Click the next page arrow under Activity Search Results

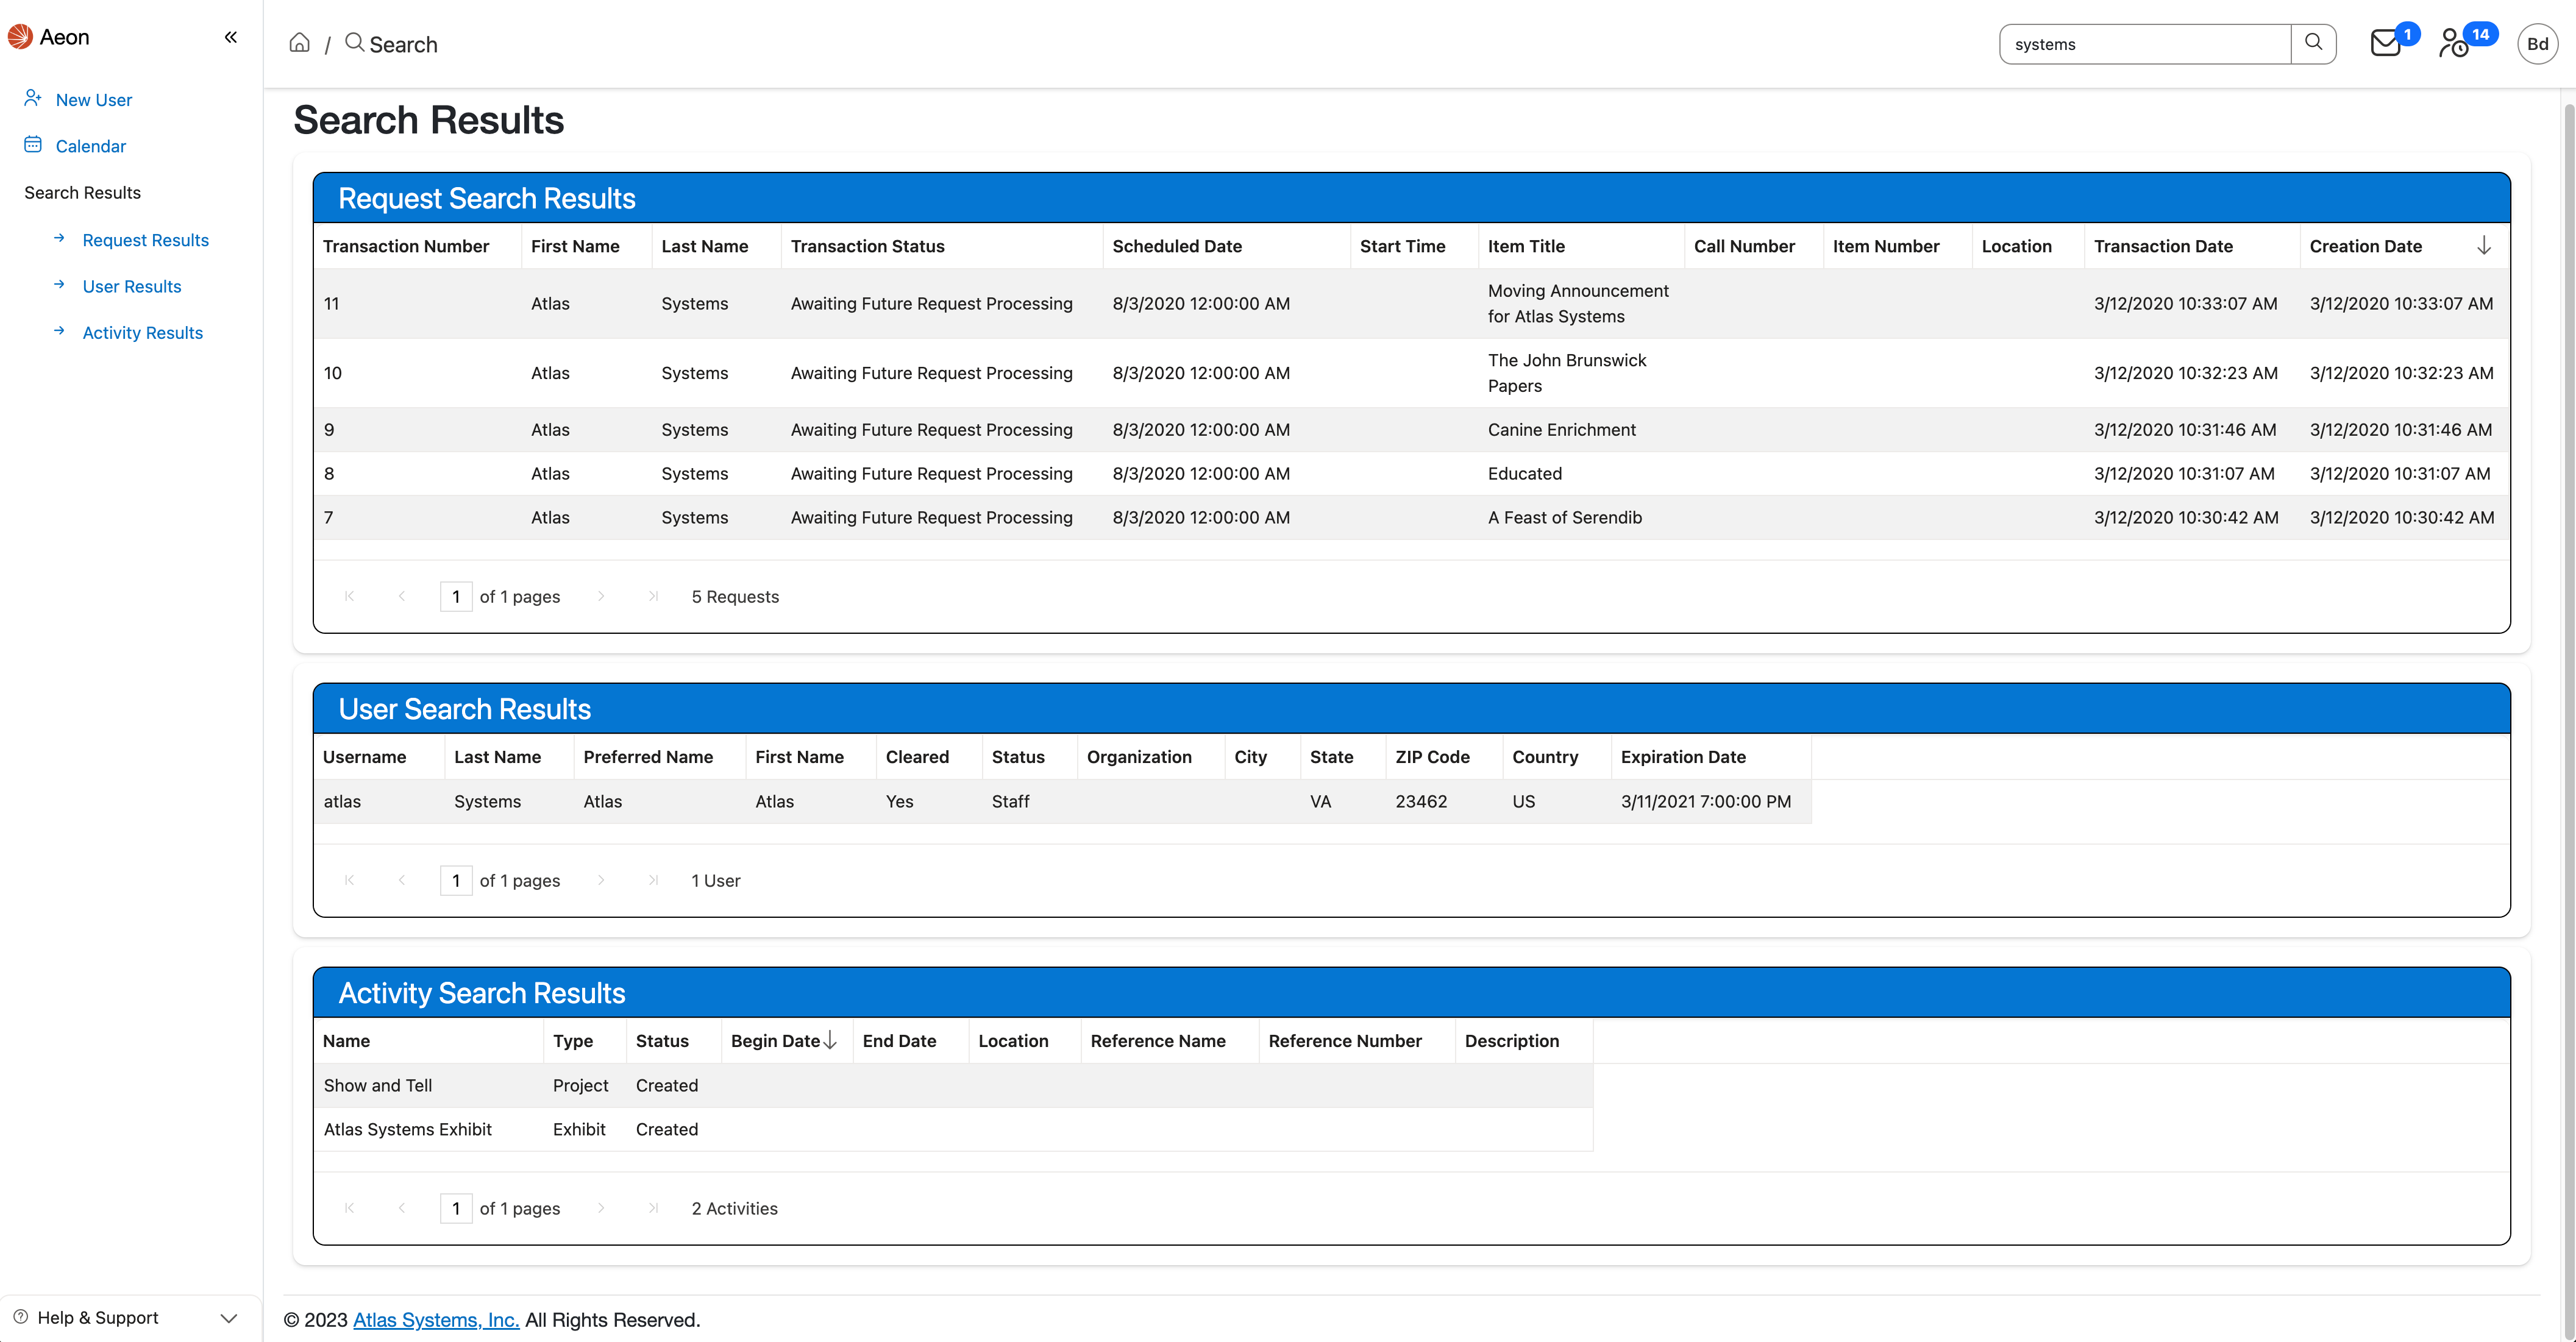(601, 1208)
